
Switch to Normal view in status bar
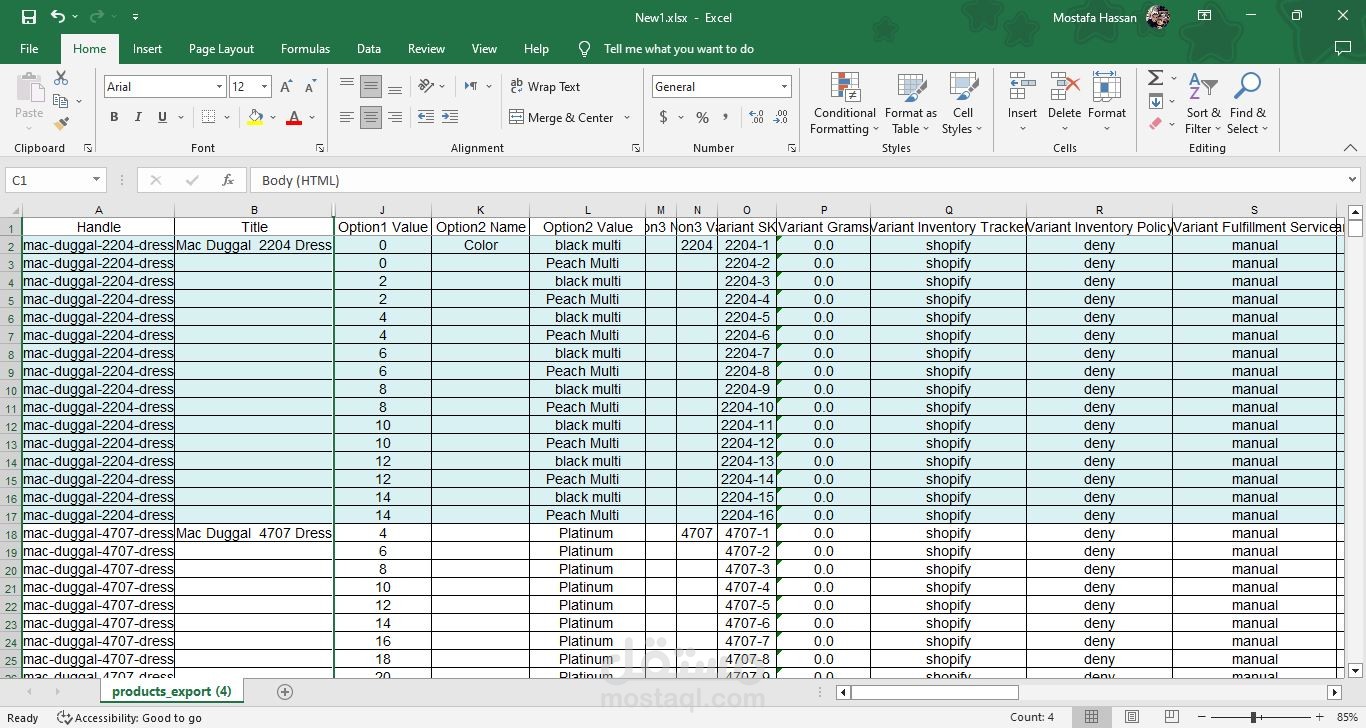(1091, 717)
